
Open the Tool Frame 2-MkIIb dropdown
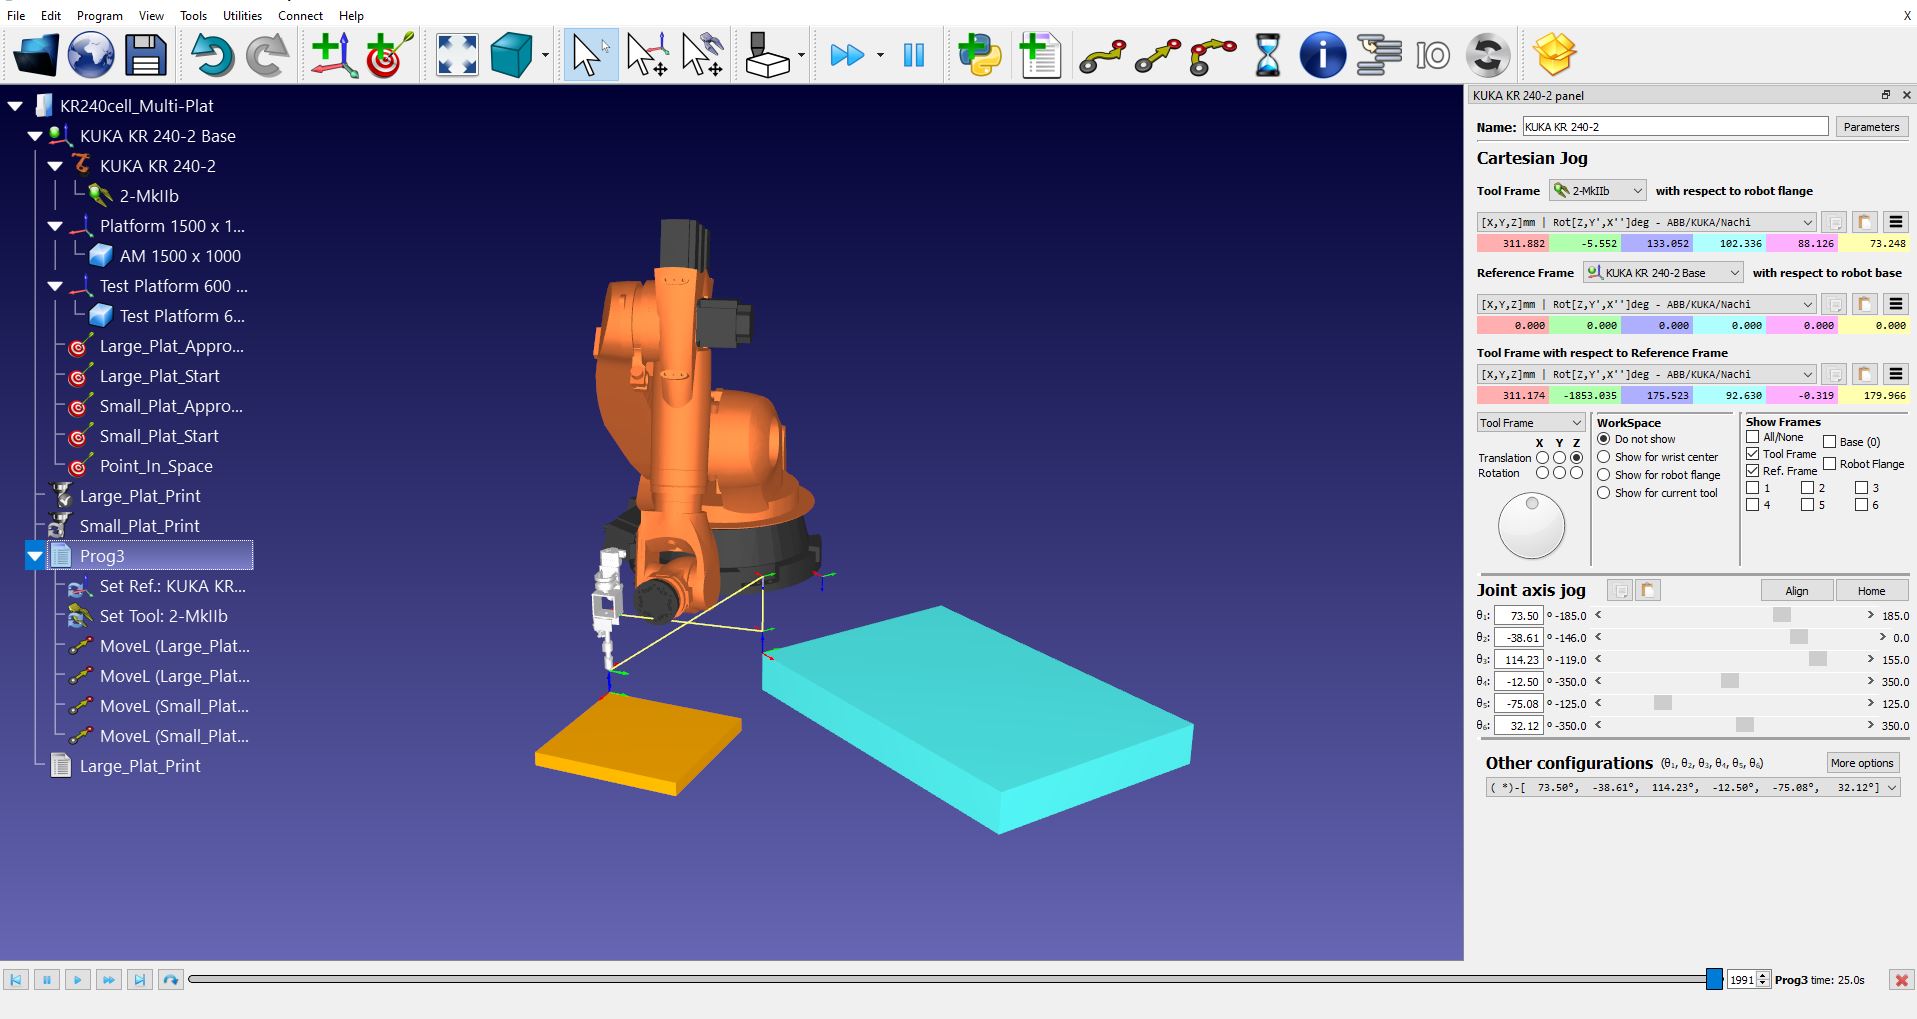[1597, 191]
